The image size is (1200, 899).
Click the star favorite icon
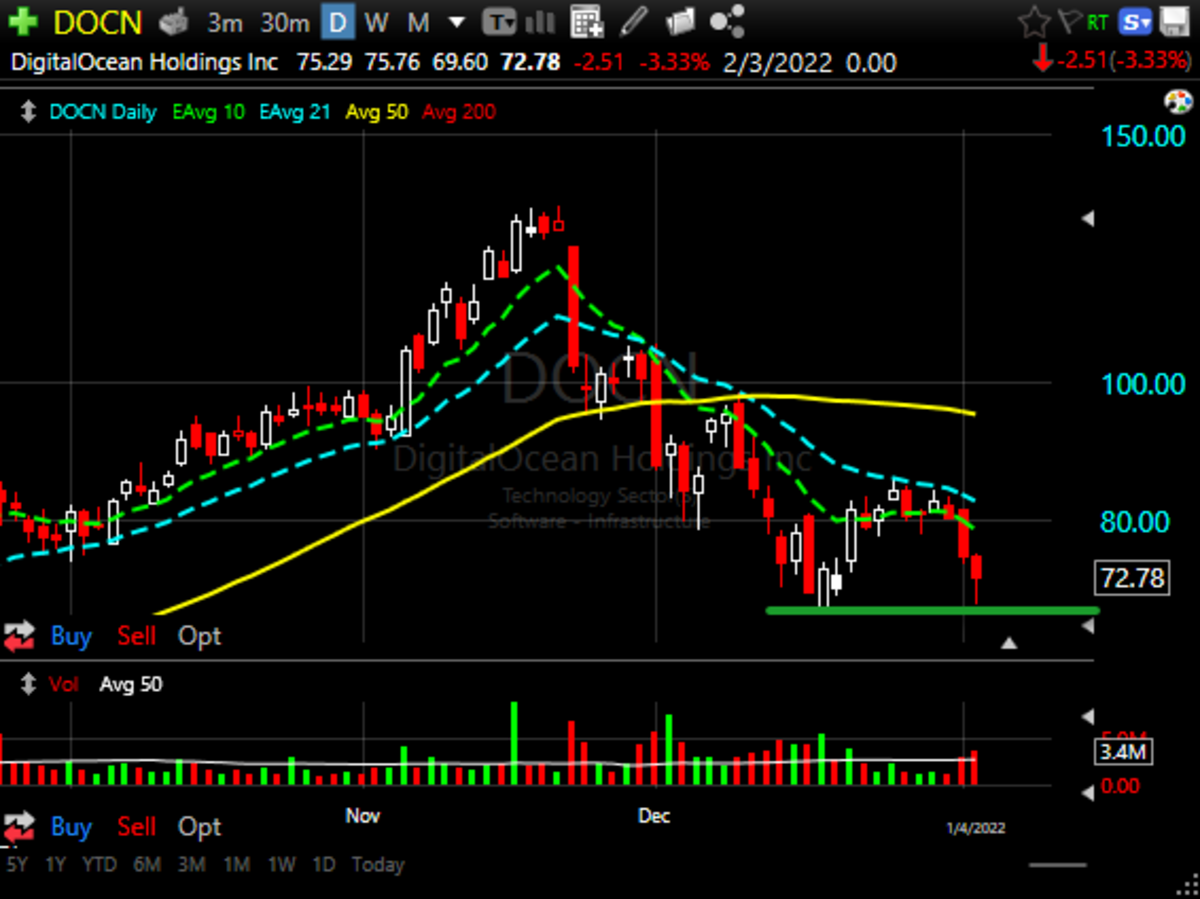[x=1034, y=21]
